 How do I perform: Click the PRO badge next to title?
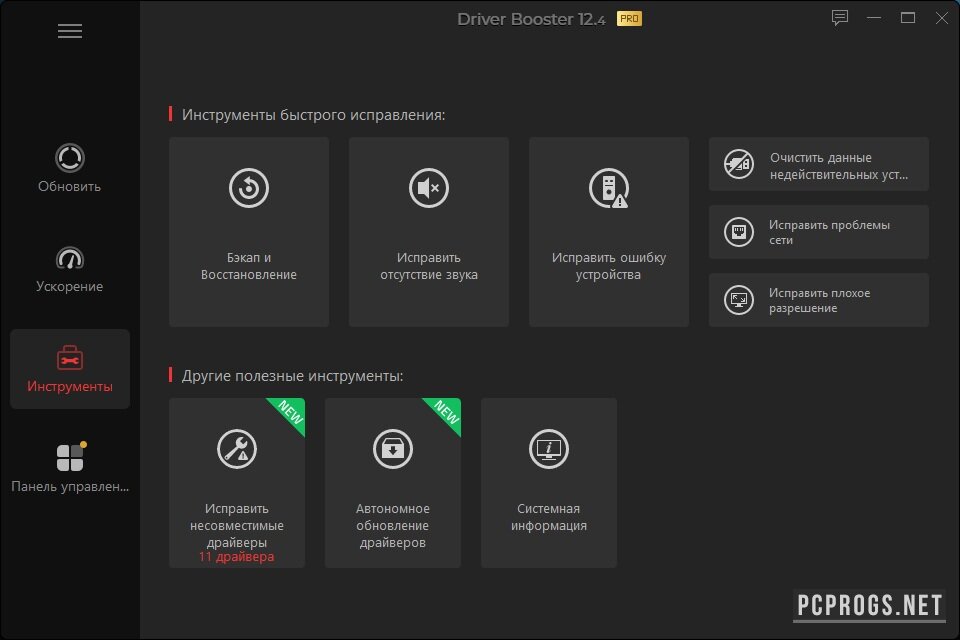[x=629, y=19]
